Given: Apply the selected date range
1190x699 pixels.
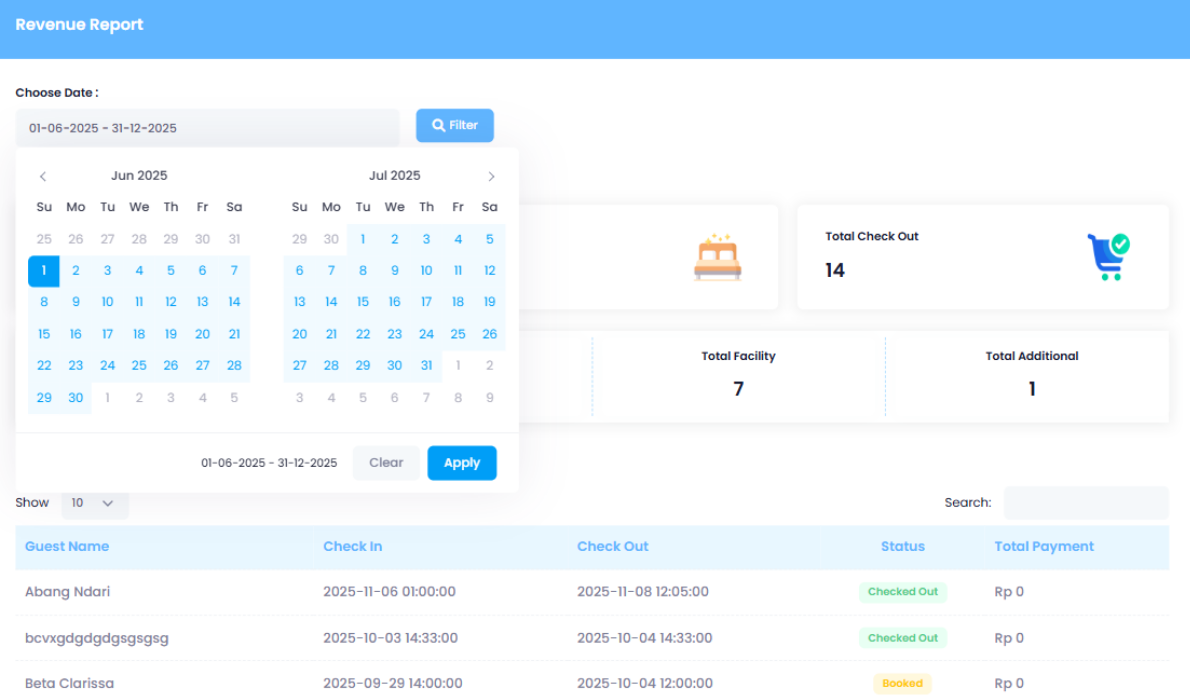Looking at the screenshot, I should point(461,463).
